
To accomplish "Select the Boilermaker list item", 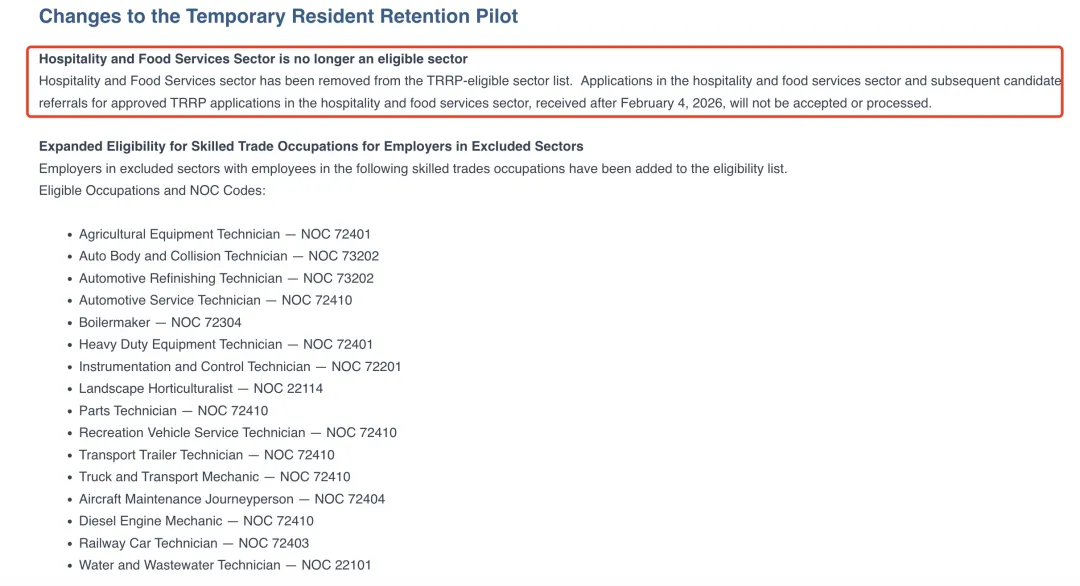I will point(160,322).
